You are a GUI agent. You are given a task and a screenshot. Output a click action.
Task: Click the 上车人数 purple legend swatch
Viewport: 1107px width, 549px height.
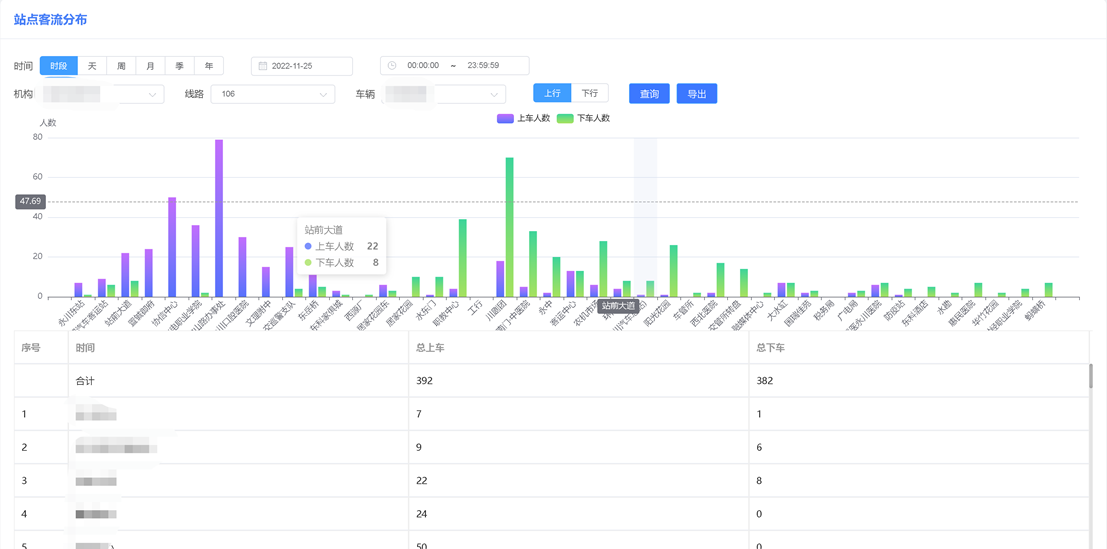(505, 118)
